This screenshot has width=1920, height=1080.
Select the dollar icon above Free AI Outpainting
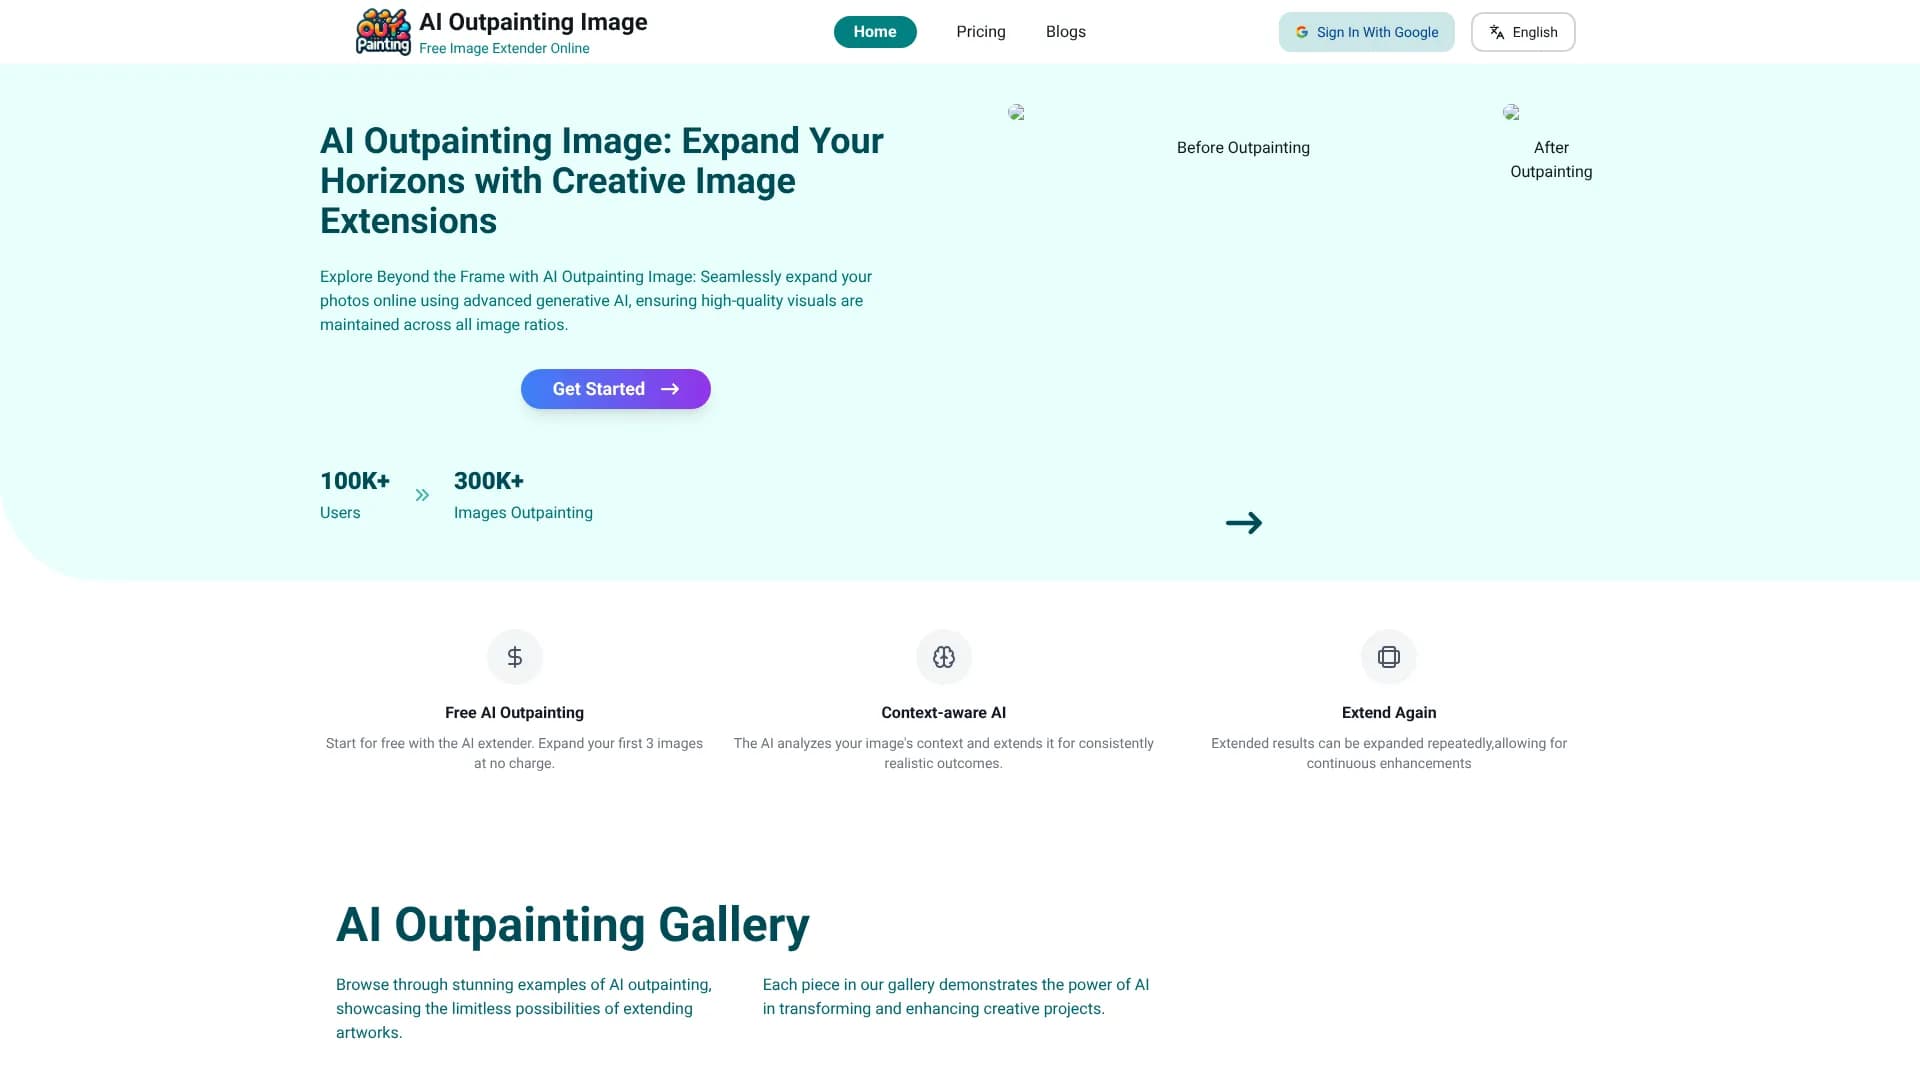pos(514,657)
